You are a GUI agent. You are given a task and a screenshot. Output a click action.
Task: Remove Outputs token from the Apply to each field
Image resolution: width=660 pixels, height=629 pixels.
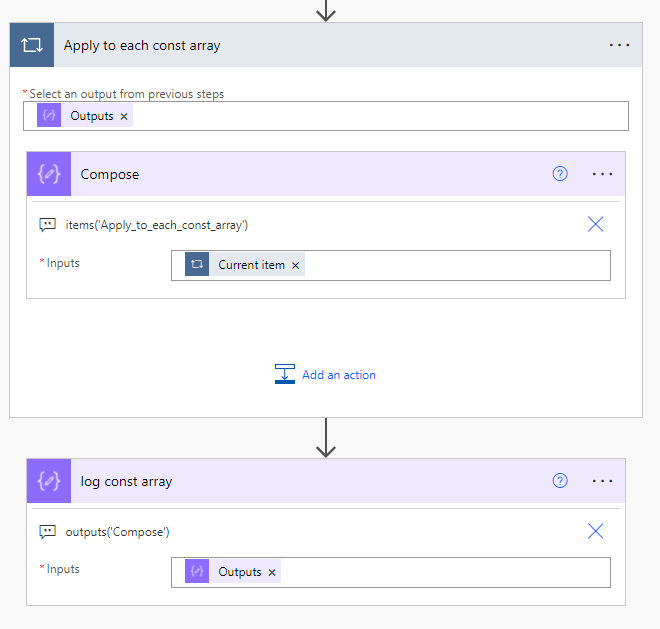pos(124,116)
